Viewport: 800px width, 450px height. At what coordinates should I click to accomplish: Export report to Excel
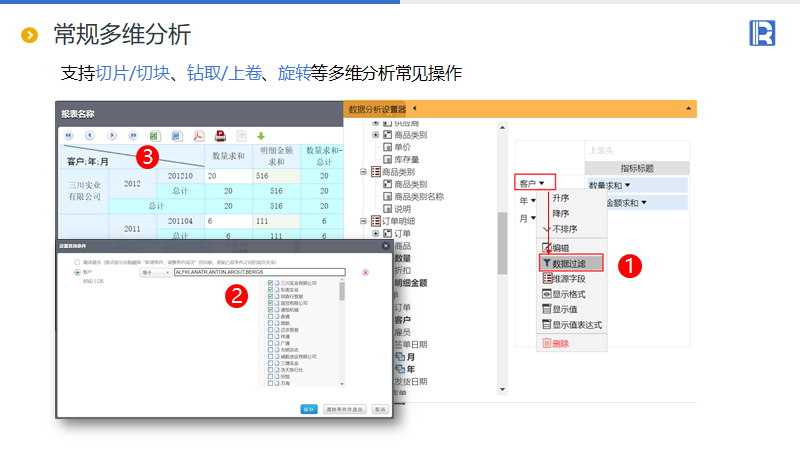(x=155, y=136)
